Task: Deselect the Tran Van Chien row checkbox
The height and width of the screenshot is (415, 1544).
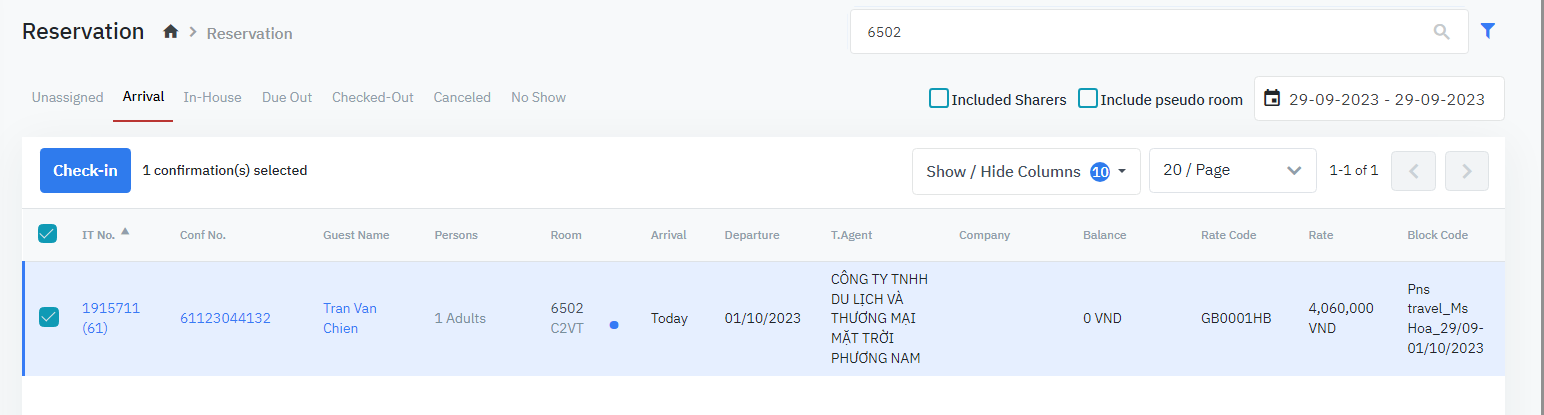Action: pos(48,317)
